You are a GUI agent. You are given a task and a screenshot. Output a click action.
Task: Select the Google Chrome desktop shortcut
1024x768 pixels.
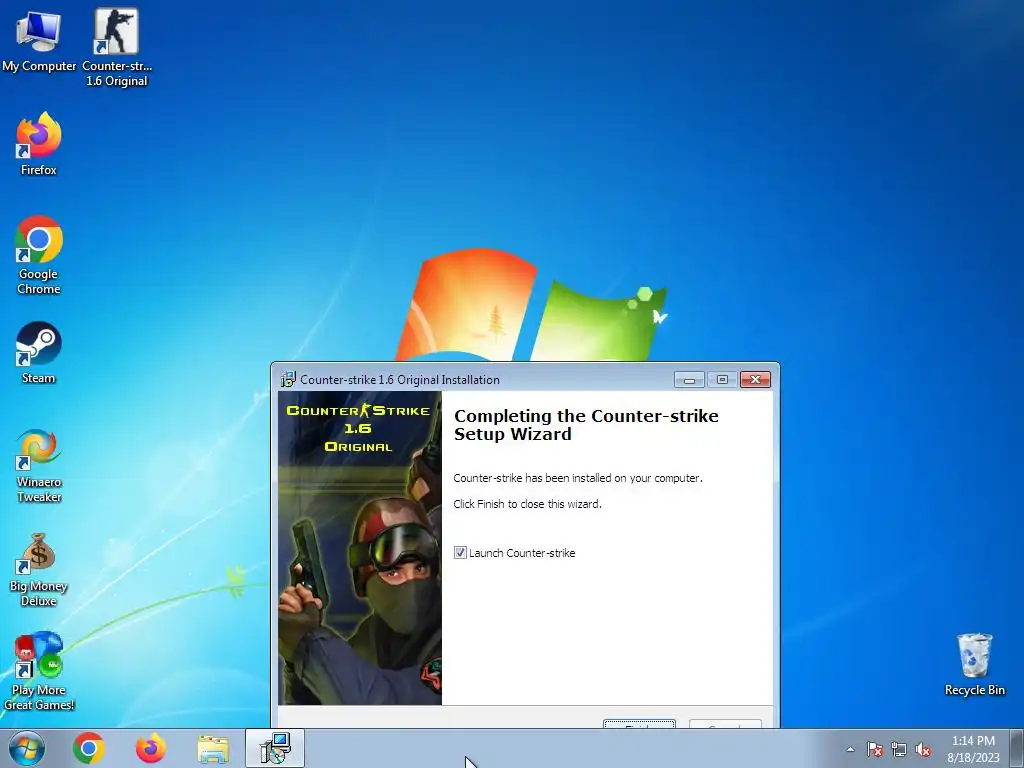point(39,255)
